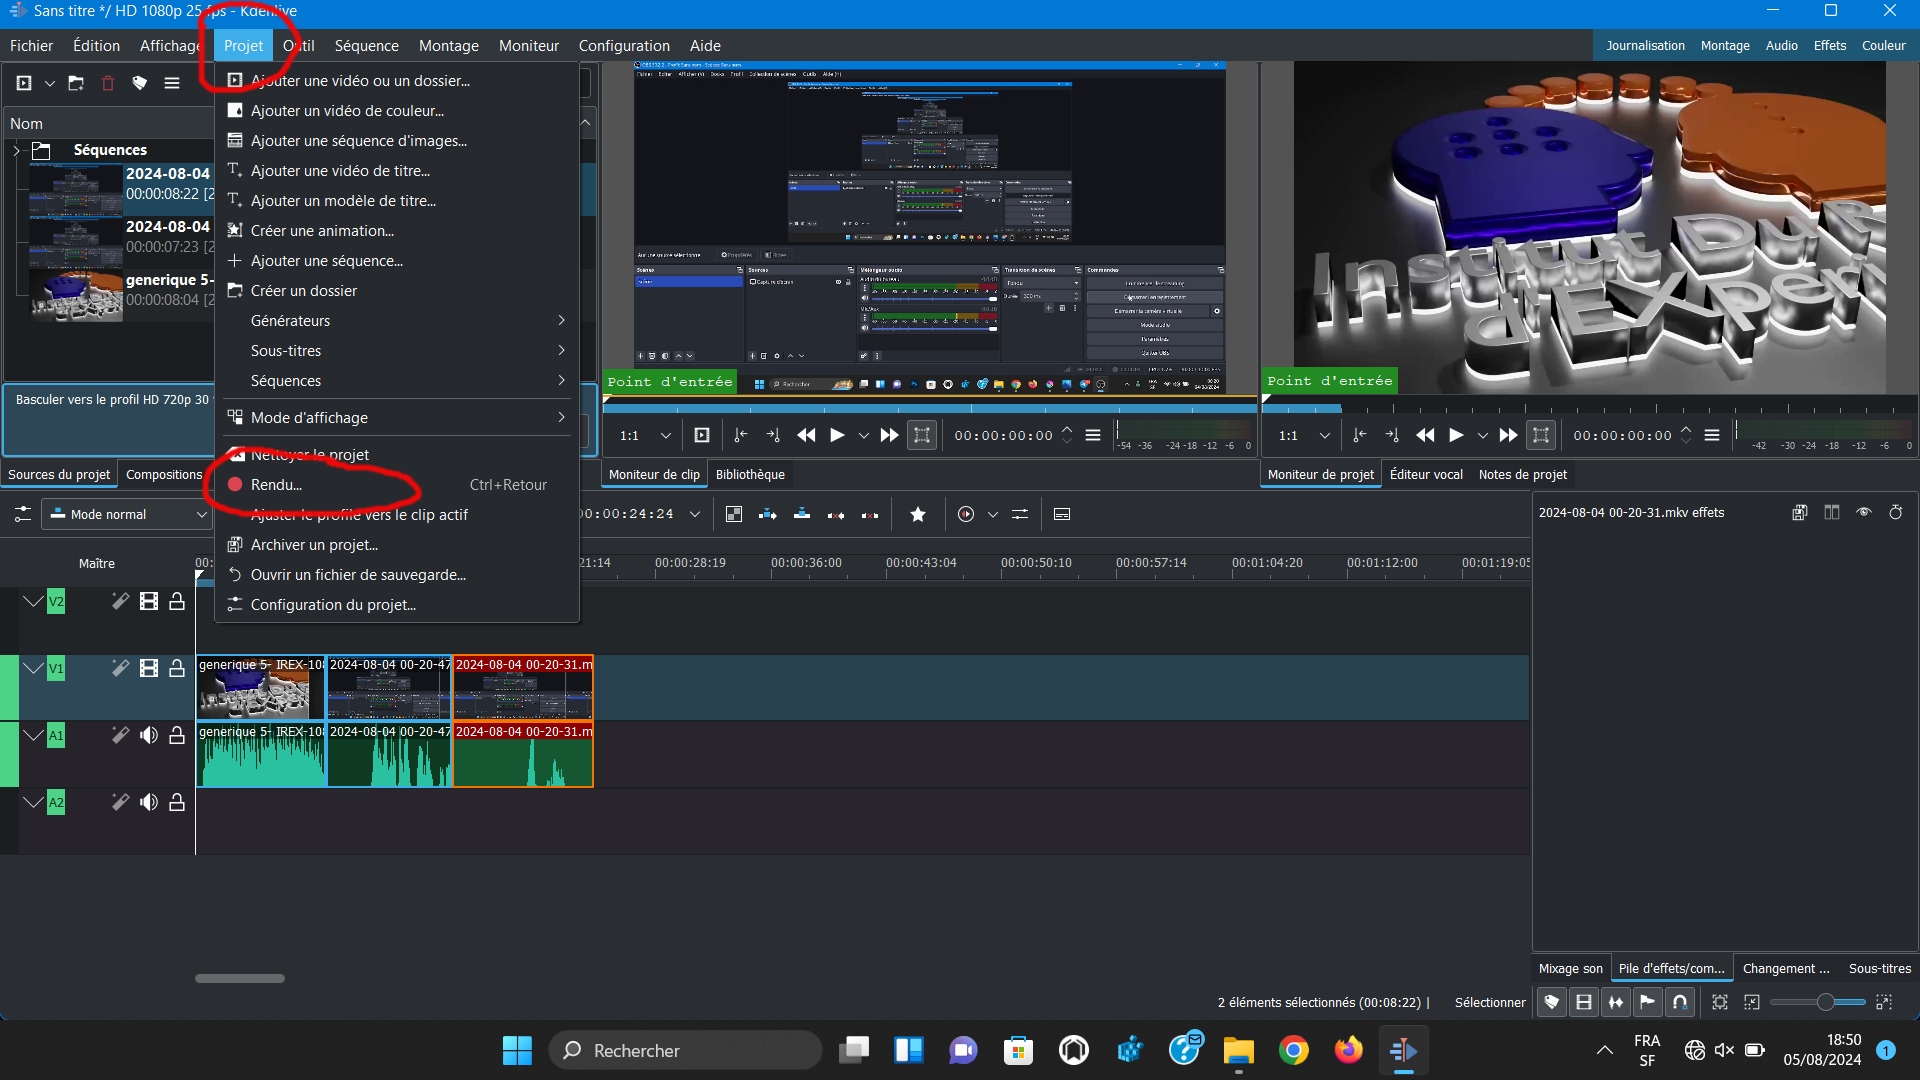Click clip monitor set zone-in icon
Viewport: 1920px width, 1080px height.
pos(741,435)
